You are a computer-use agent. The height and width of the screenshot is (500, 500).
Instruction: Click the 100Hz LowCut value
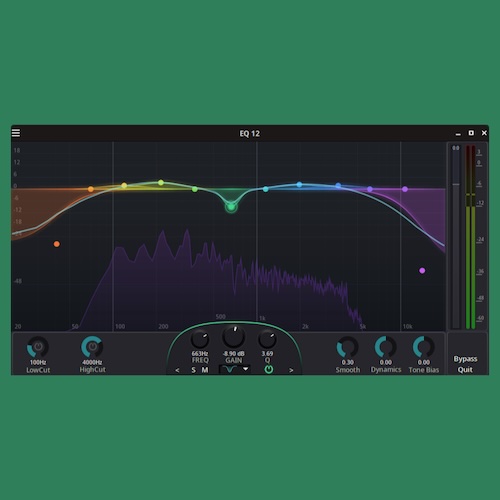tap(38, 362)
